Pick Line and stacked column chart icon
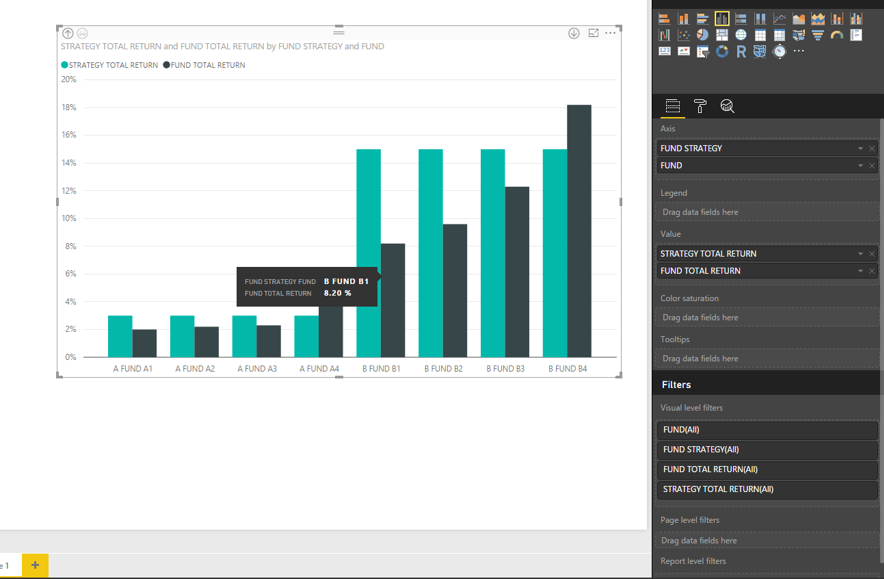The height and width of the screenshot is (579, 884). pos(837,19)
